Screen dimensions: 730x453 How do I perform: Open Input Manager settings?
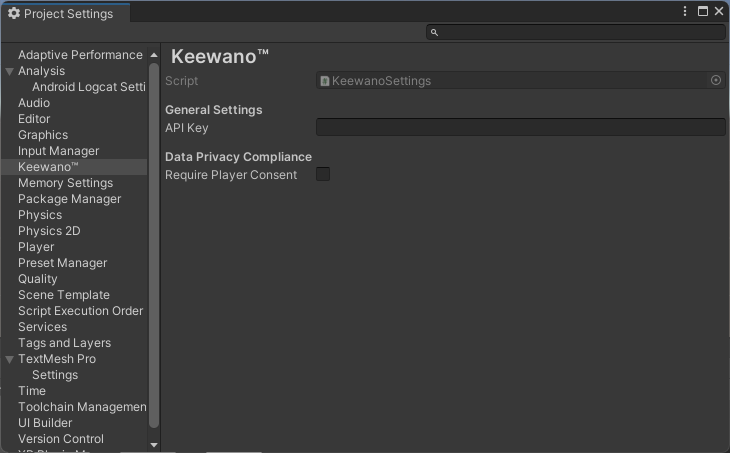tap(59, 151)
